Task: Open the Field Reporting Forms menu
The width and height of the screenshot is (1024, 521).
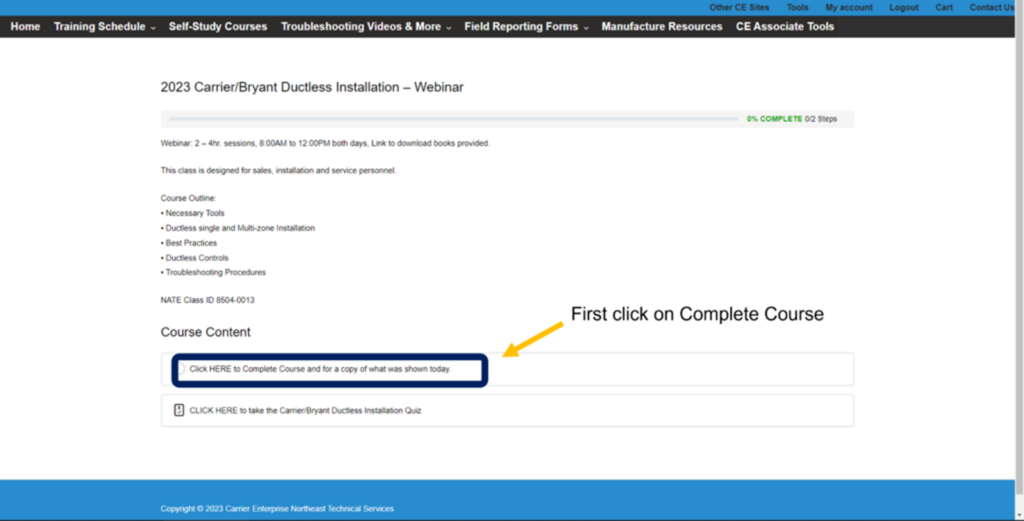Action: [x=521, y=27]
